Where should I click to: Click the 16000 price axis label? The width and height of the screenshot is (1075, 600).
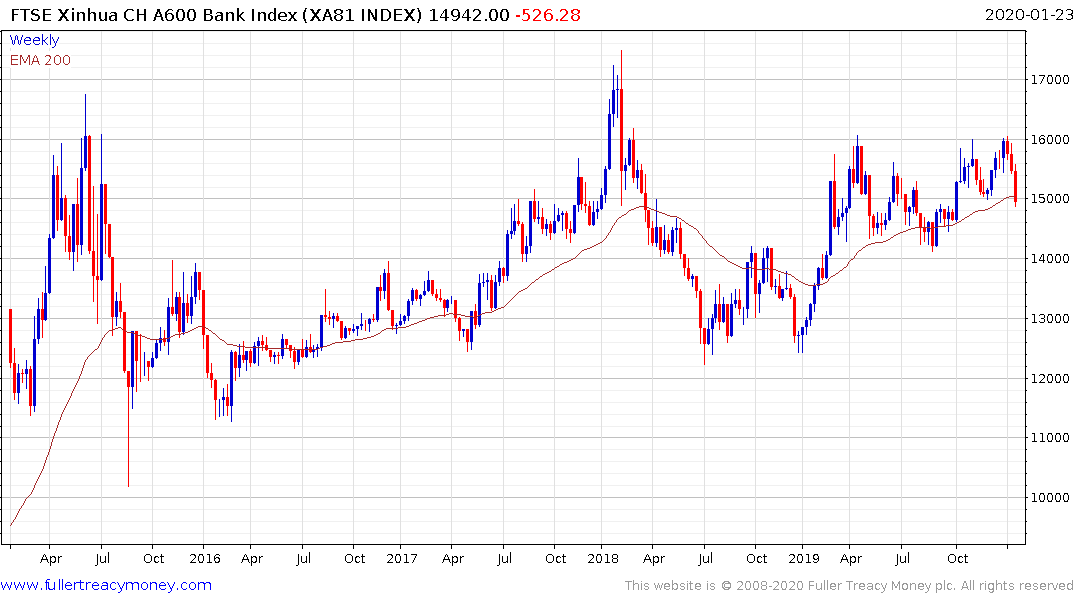[1050, 139]
